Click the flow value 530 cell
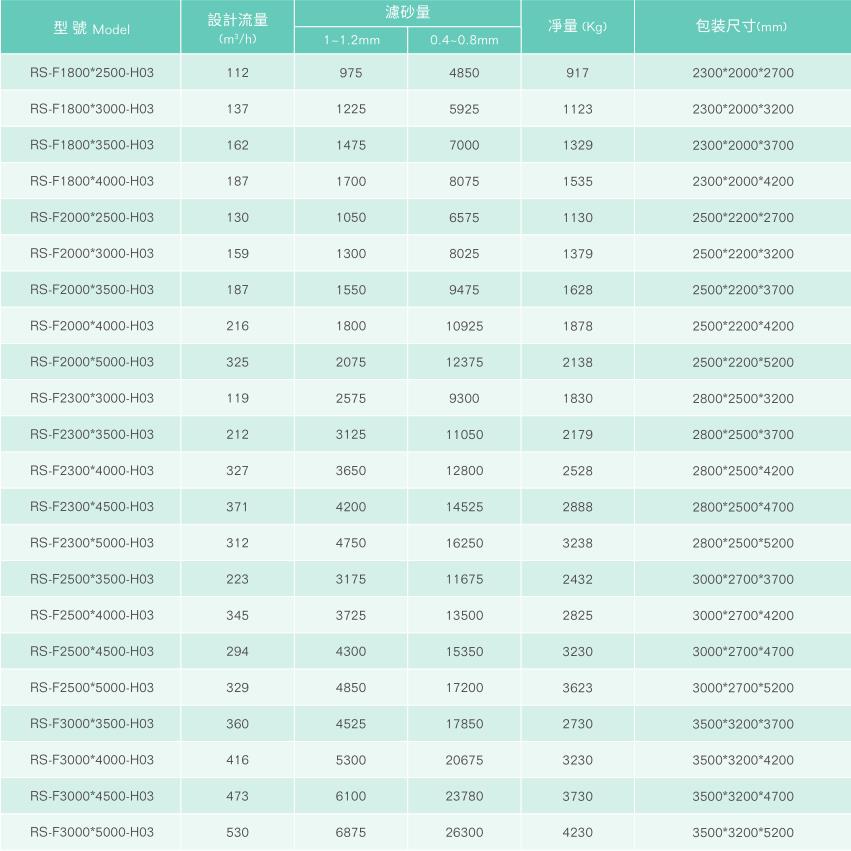The image size is (851, 851). pyautogui.click(x=238, y=832)
